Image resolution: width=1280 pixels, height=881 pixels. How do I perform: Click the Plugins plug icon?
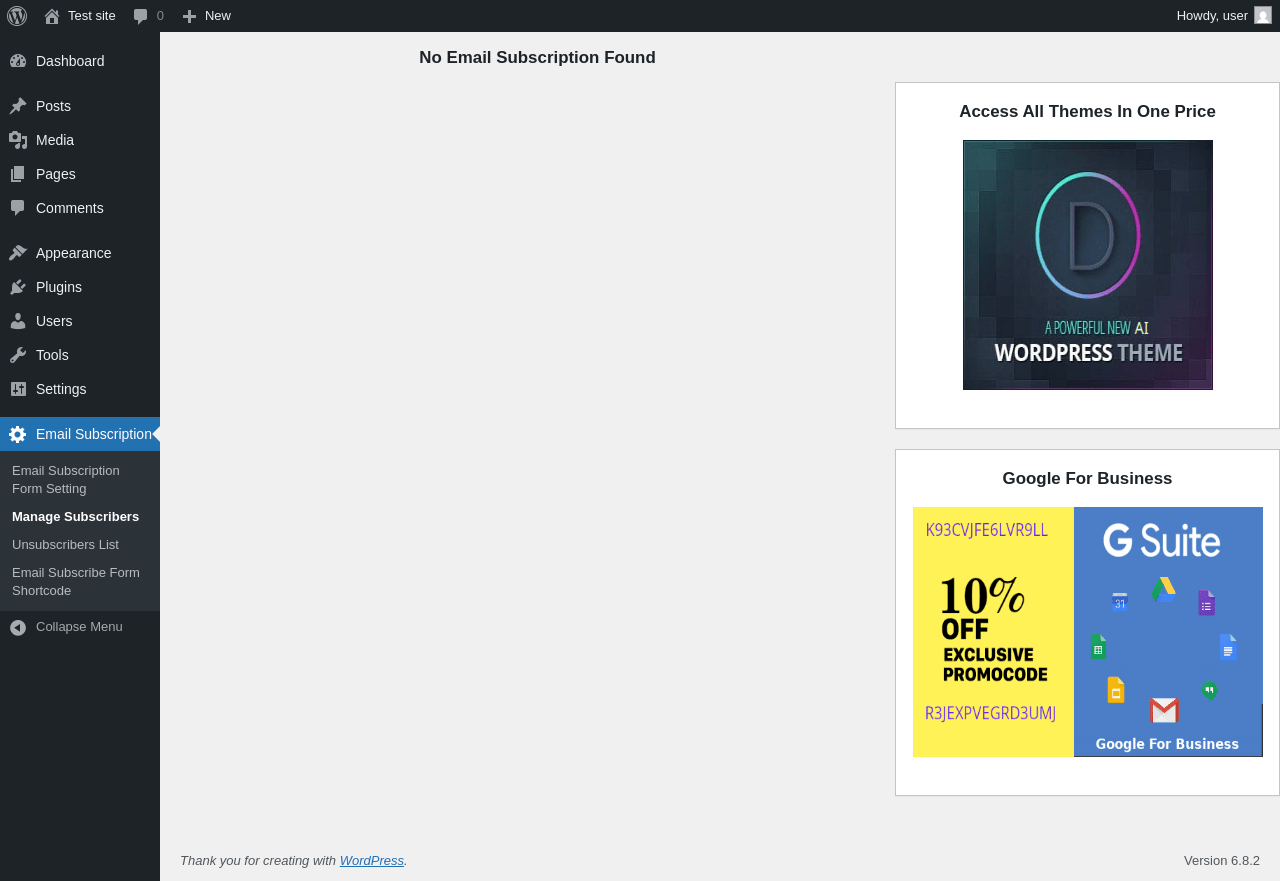18,287
